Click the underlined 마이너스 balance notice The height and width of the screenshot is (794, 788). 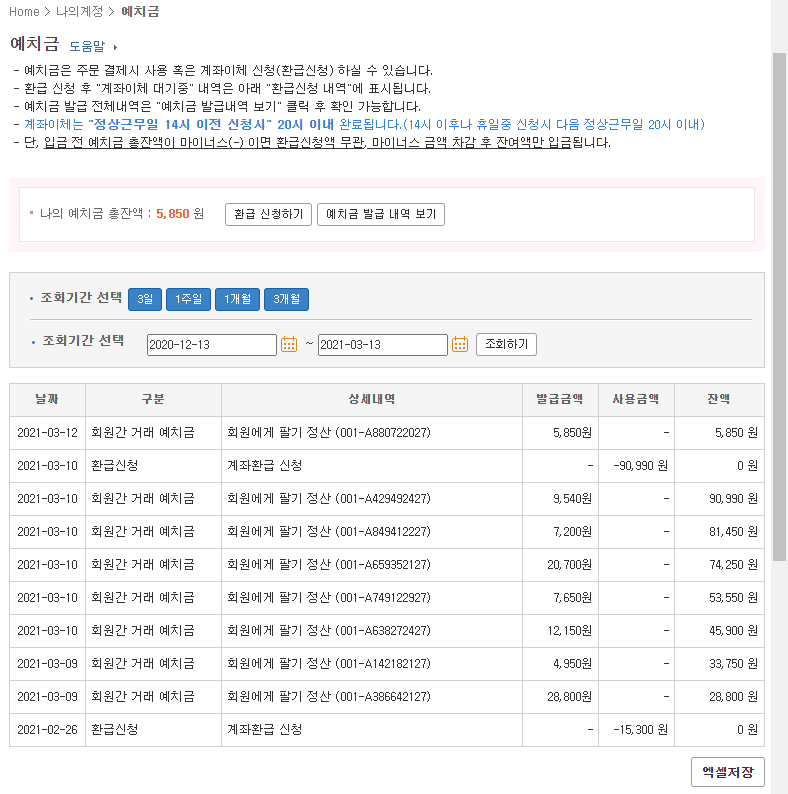click(x=307, y=143)
